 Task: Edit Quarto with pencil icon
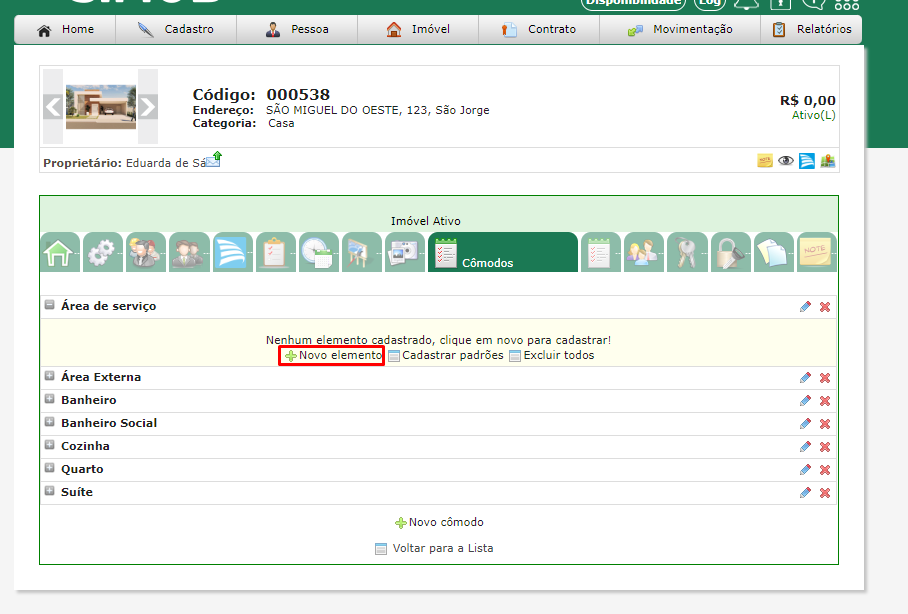(x=806, y=469)
